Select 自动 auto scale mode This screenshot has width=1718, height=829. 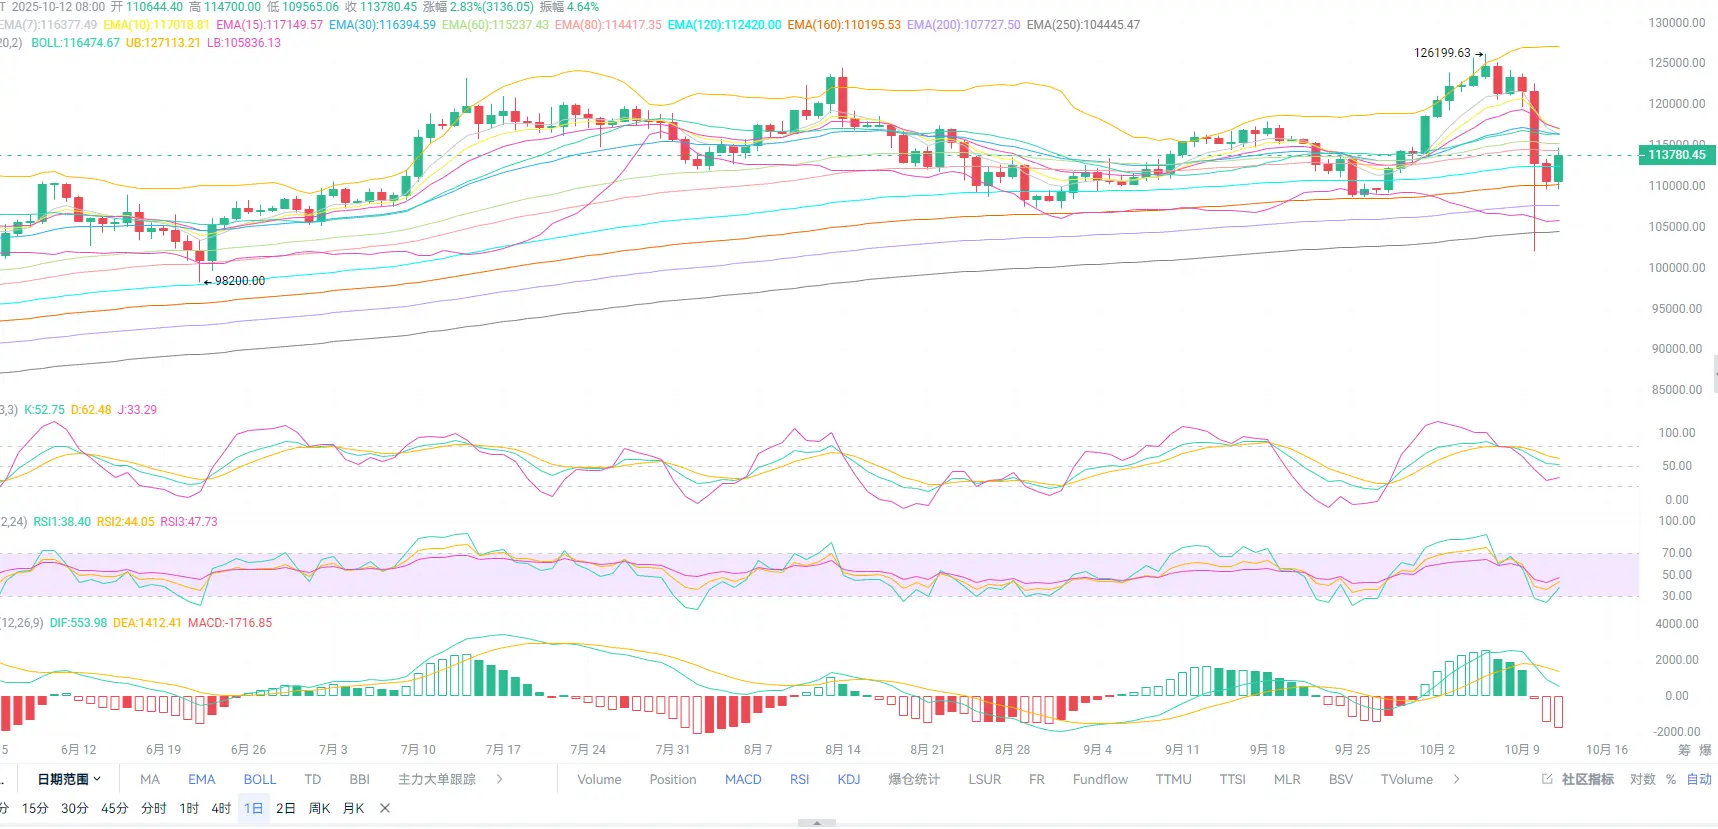click(1699, 779)
